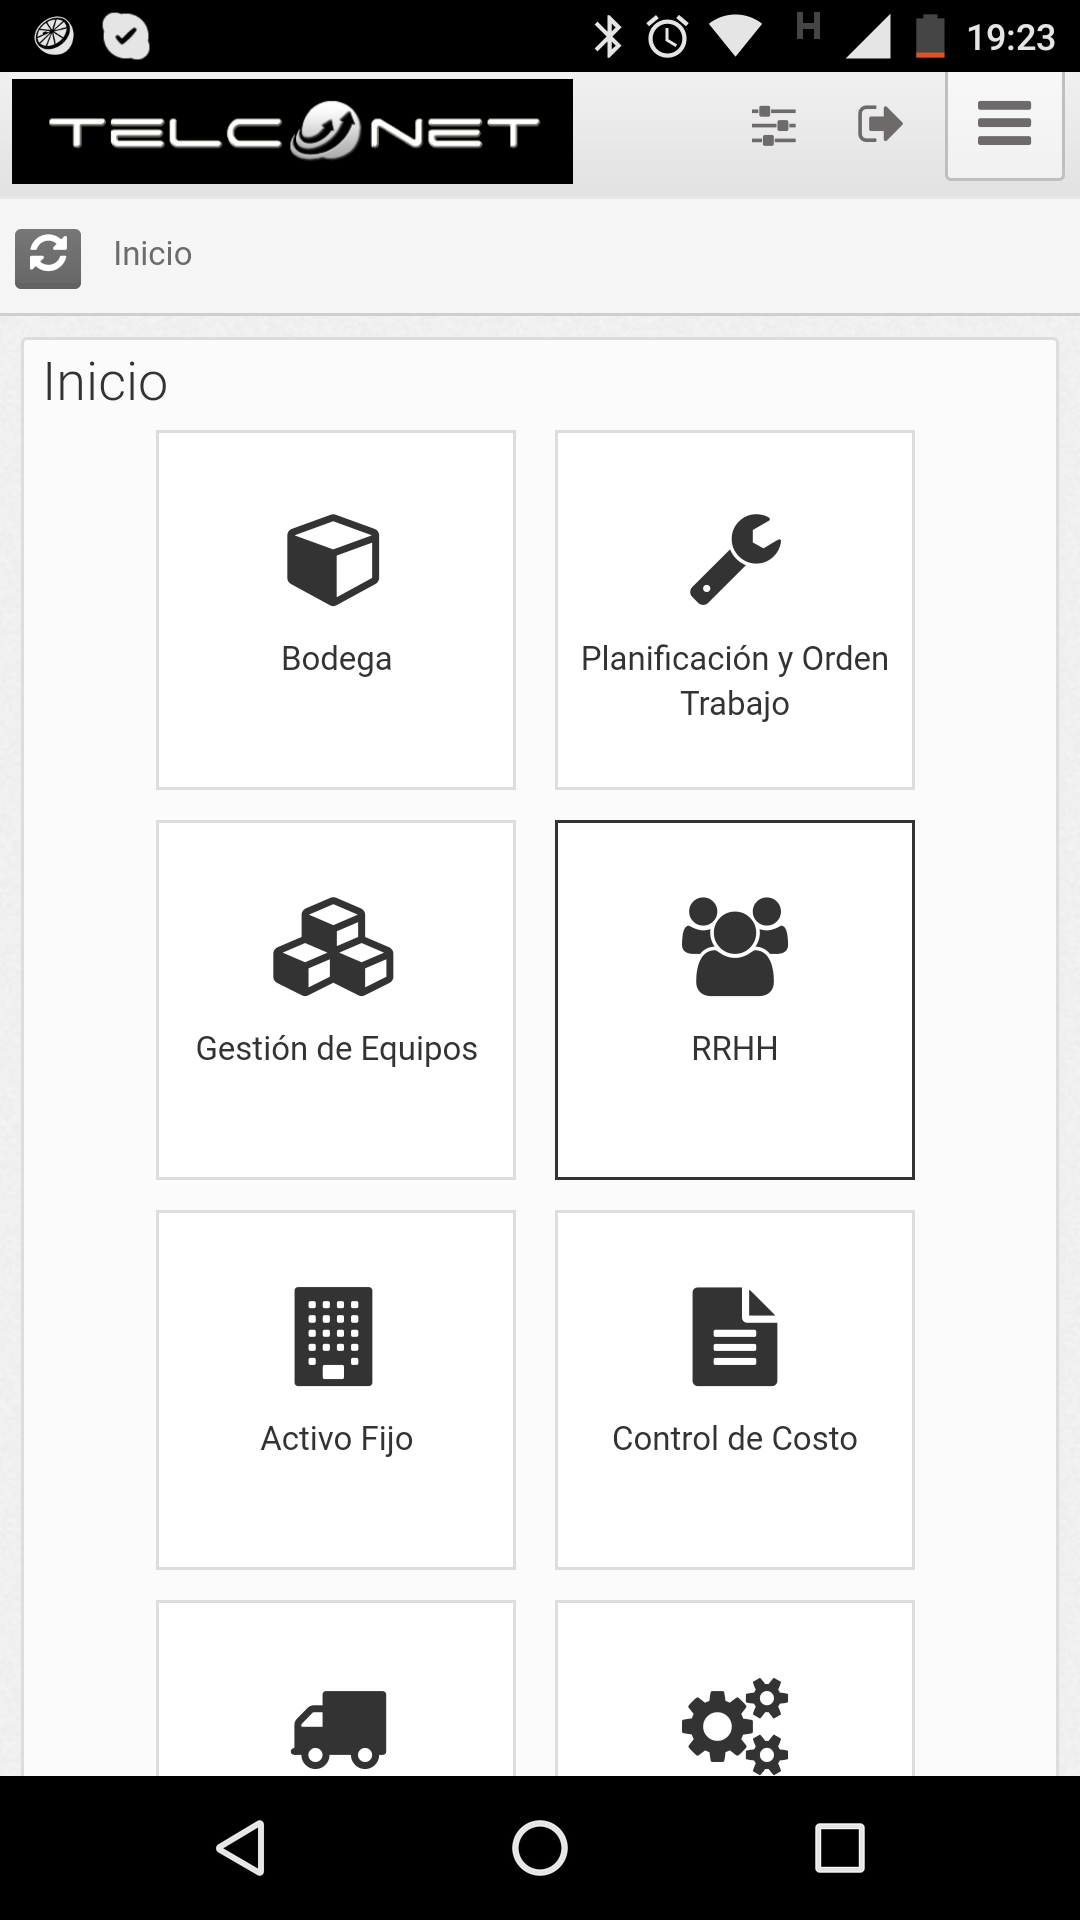Viewport: 1080px width, 1920px height.
Task: Open the settings sliders icon
Action: coord(773,125)
